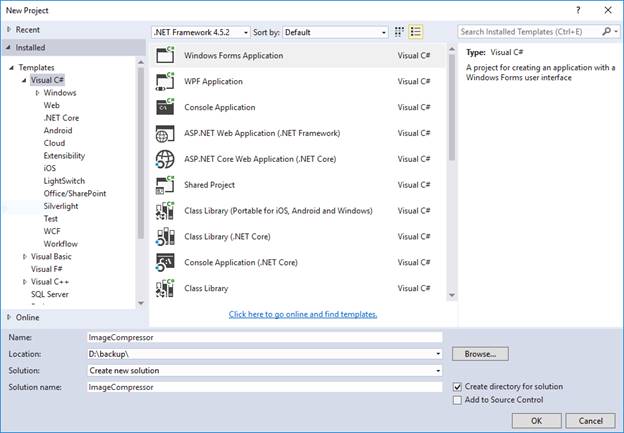624x433 pixels.
Task: Click the go online and find templates link
Action: 303,314
